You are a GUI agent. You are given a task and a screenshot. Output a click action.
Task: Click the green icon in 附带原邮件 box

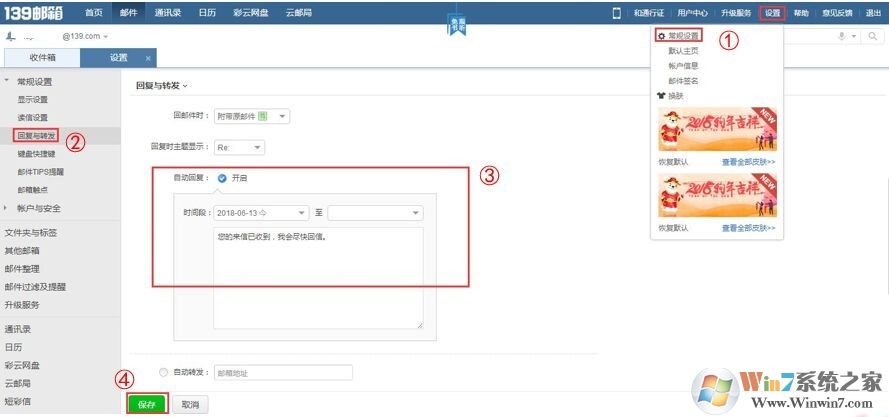point(262,116)
